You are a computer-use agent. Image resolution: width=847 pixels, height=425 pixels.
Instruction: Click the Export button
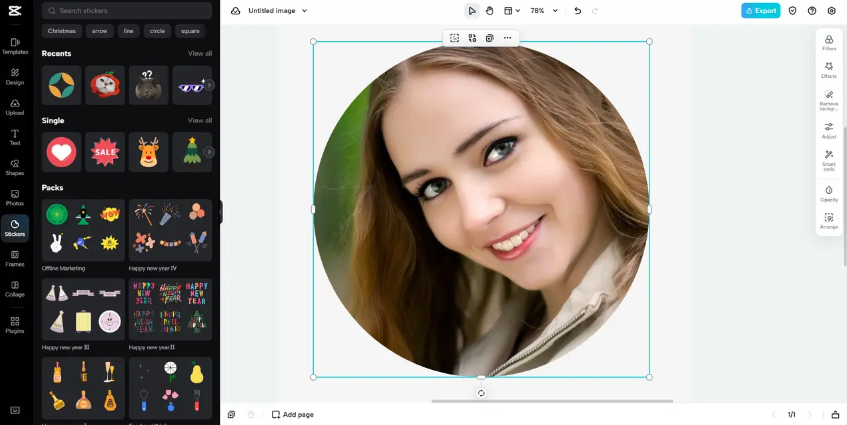(x=760, y=11)
